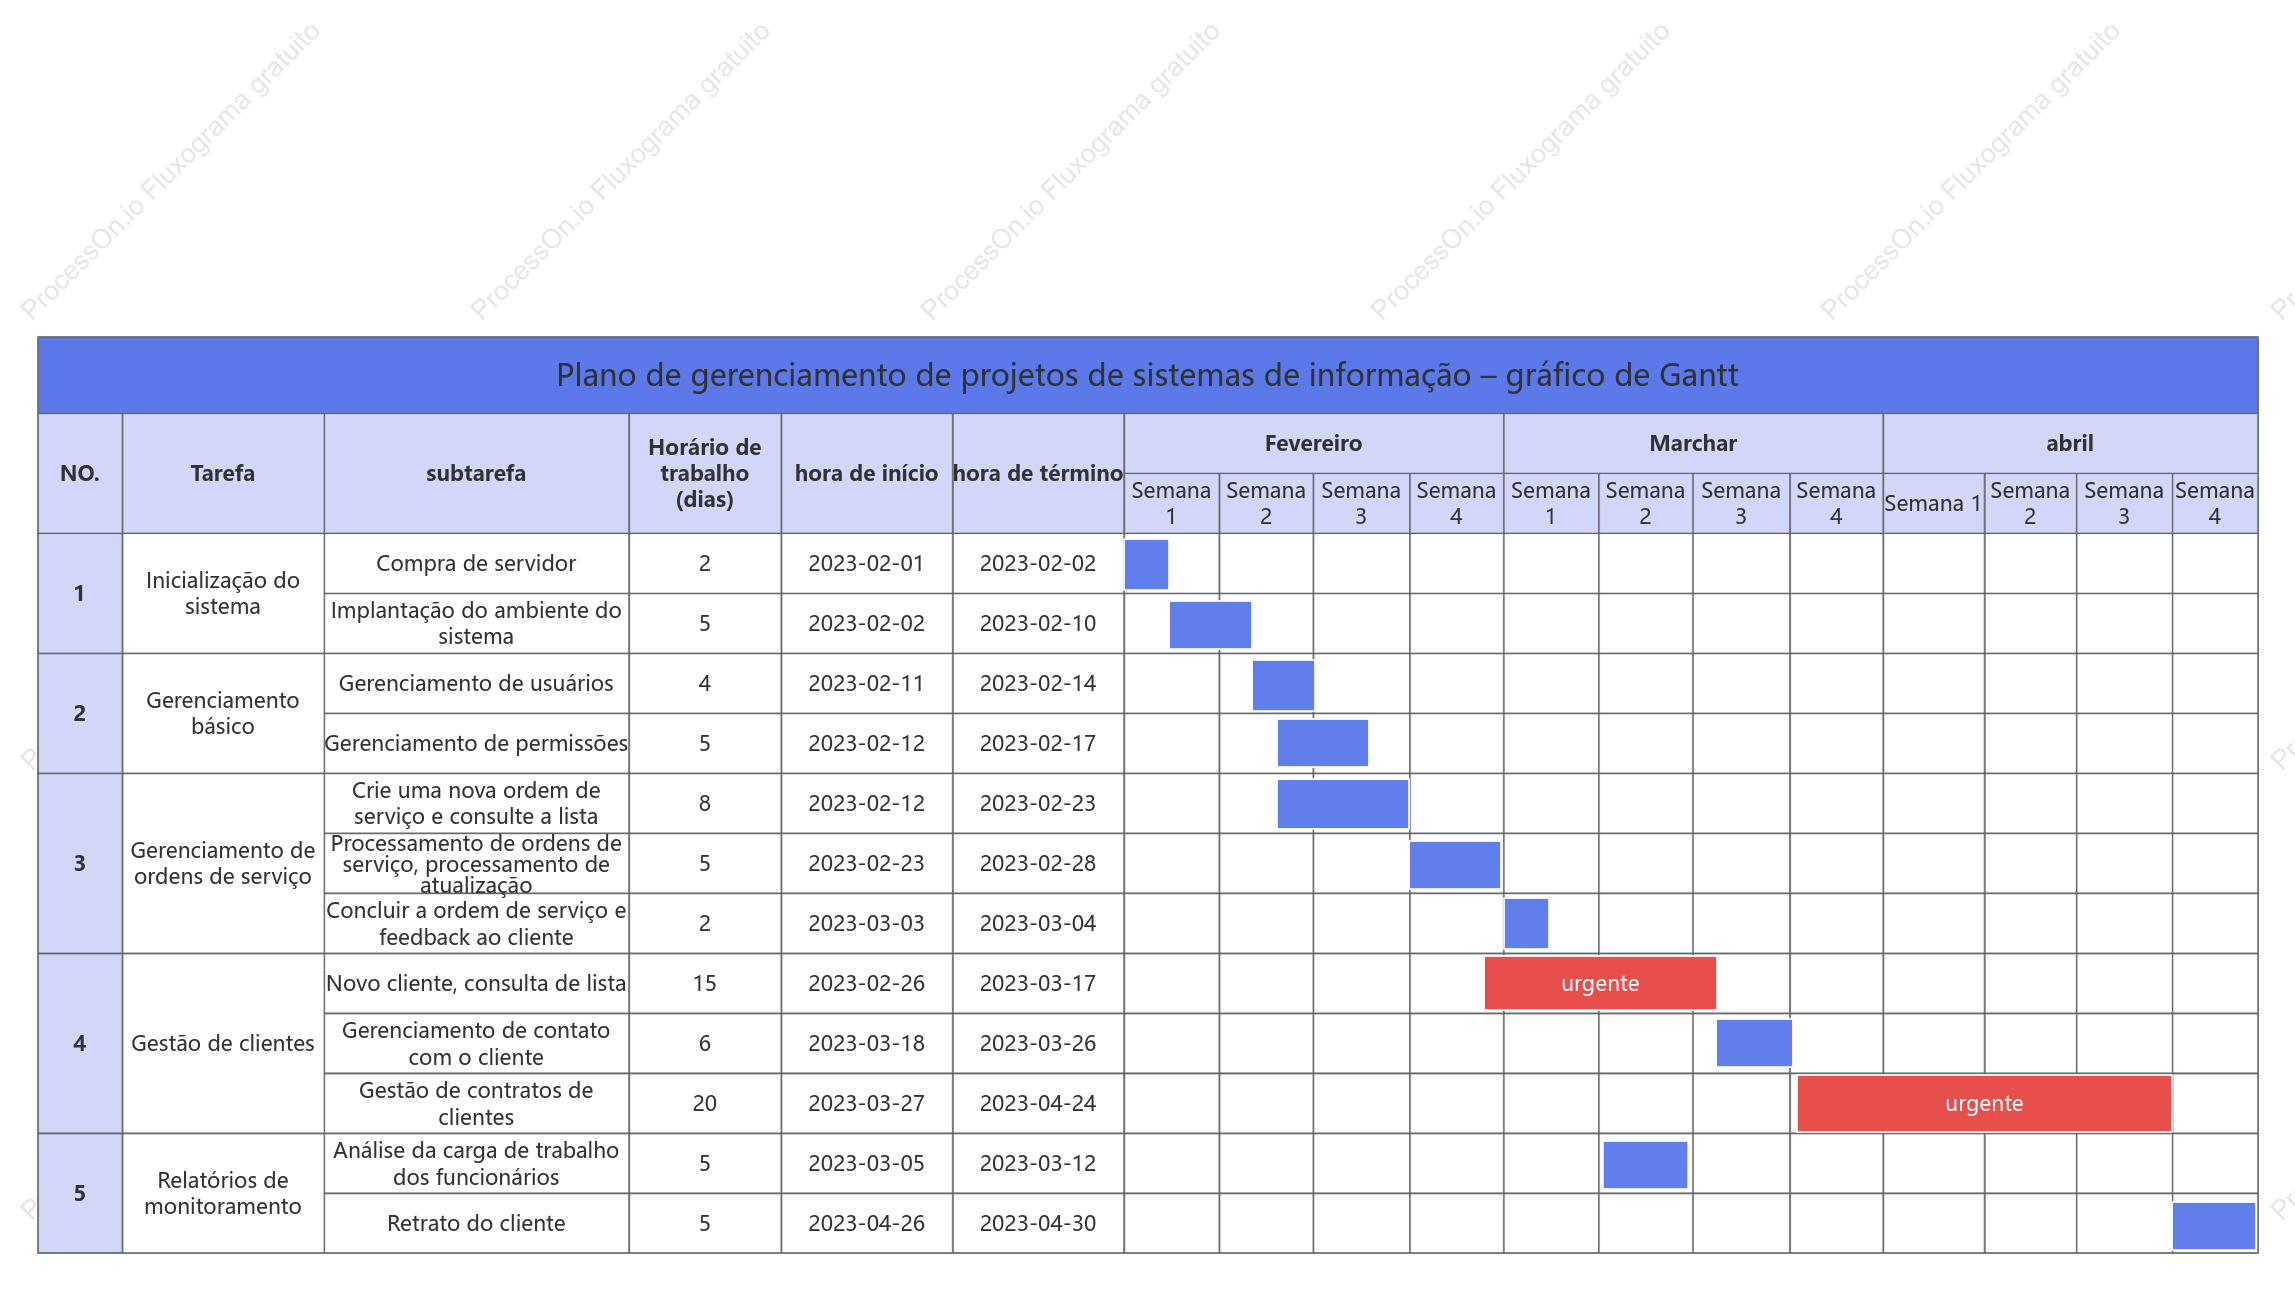Click blue bar for Concluir a ordem de serviço
The width and height of the screenshot is (2295, 1290).
[x=1527, y=923]
